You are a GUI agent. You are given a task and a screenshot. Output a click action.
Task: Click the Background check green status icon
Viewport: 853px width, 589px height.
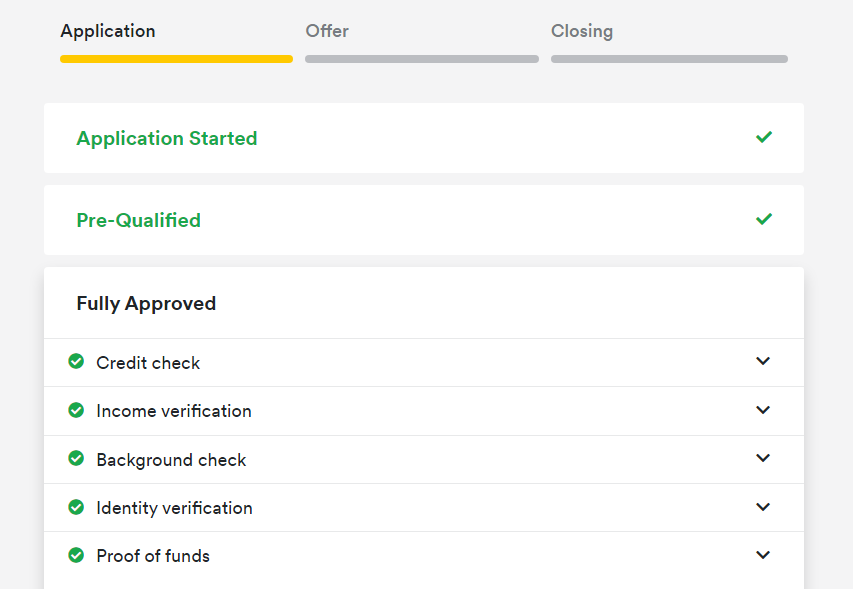click(76, 458)
